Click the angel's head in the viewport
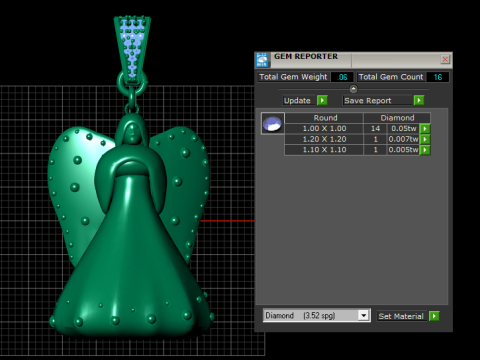The image size is (480, 360). pos(132,129)
